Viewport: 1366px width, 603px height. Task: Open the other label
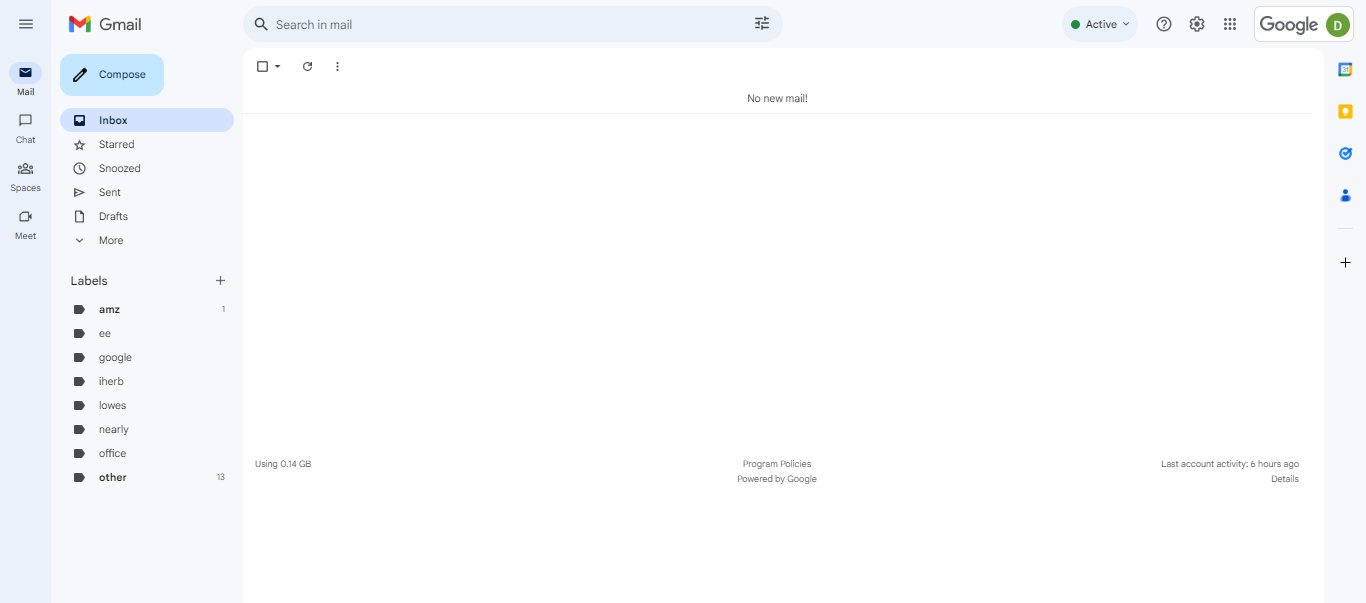click(x=147, y=478)
